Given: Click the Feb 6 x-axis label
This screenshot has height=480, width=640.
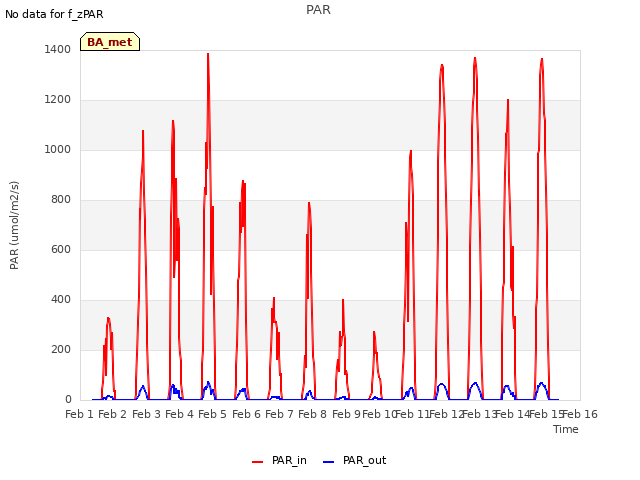Looking at the screenshot, I should (246, 414).
